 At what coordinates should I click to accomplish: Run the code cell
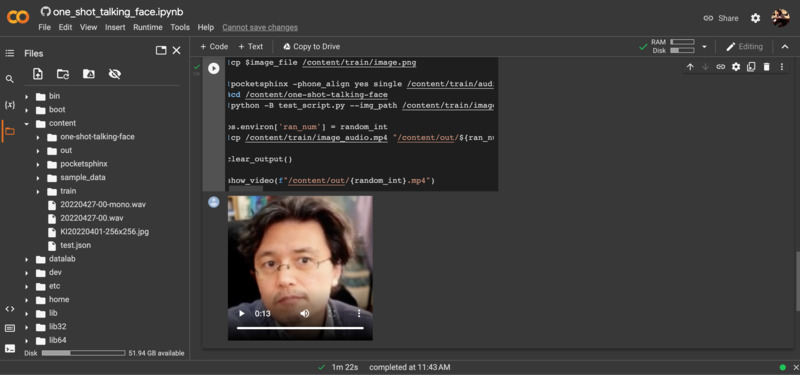coord(214,68)
